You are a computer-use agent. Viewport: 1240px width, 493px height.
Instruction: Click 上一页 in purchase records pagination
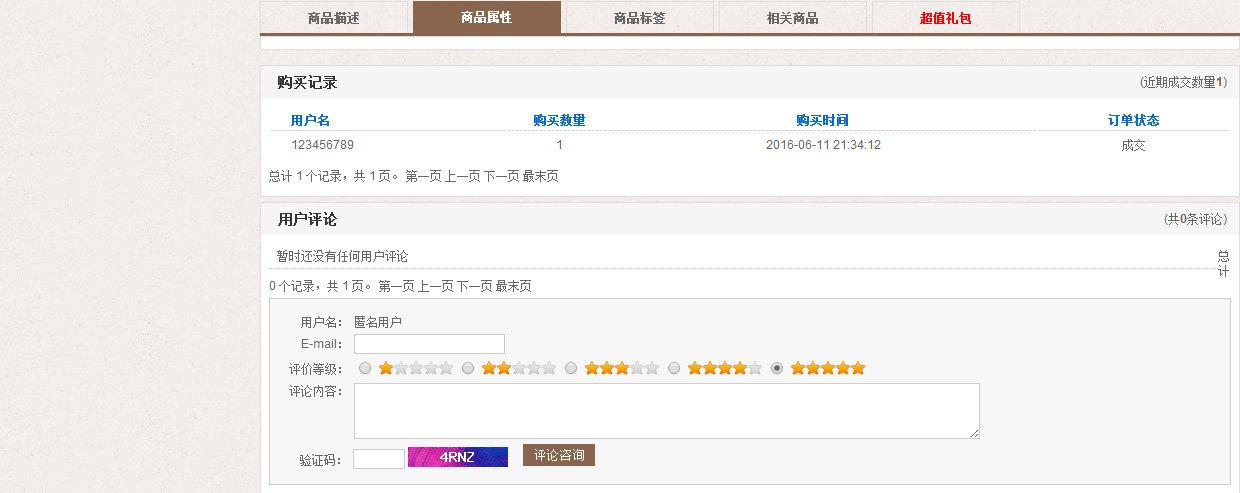point(462,176)
